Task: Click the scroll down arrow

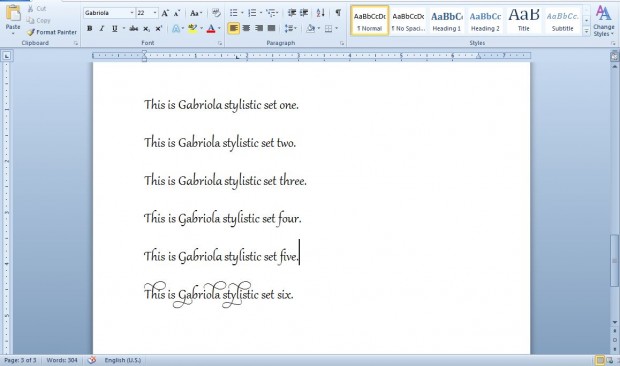Action: tap(614, 322)
